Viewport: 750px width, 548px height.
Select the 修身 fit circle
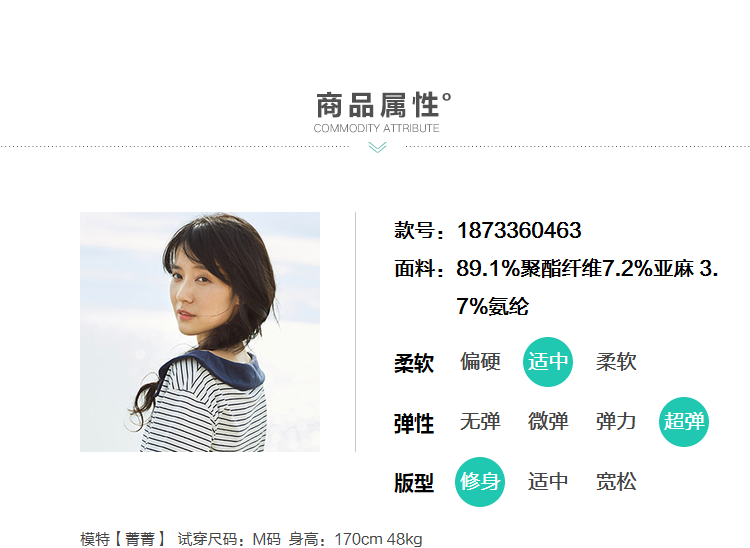(x=480, y=482)
